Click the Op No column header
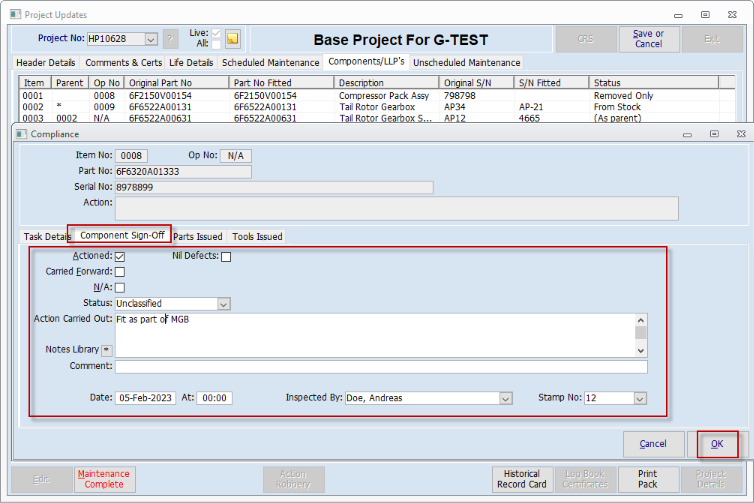 click(x=107, y=83)
